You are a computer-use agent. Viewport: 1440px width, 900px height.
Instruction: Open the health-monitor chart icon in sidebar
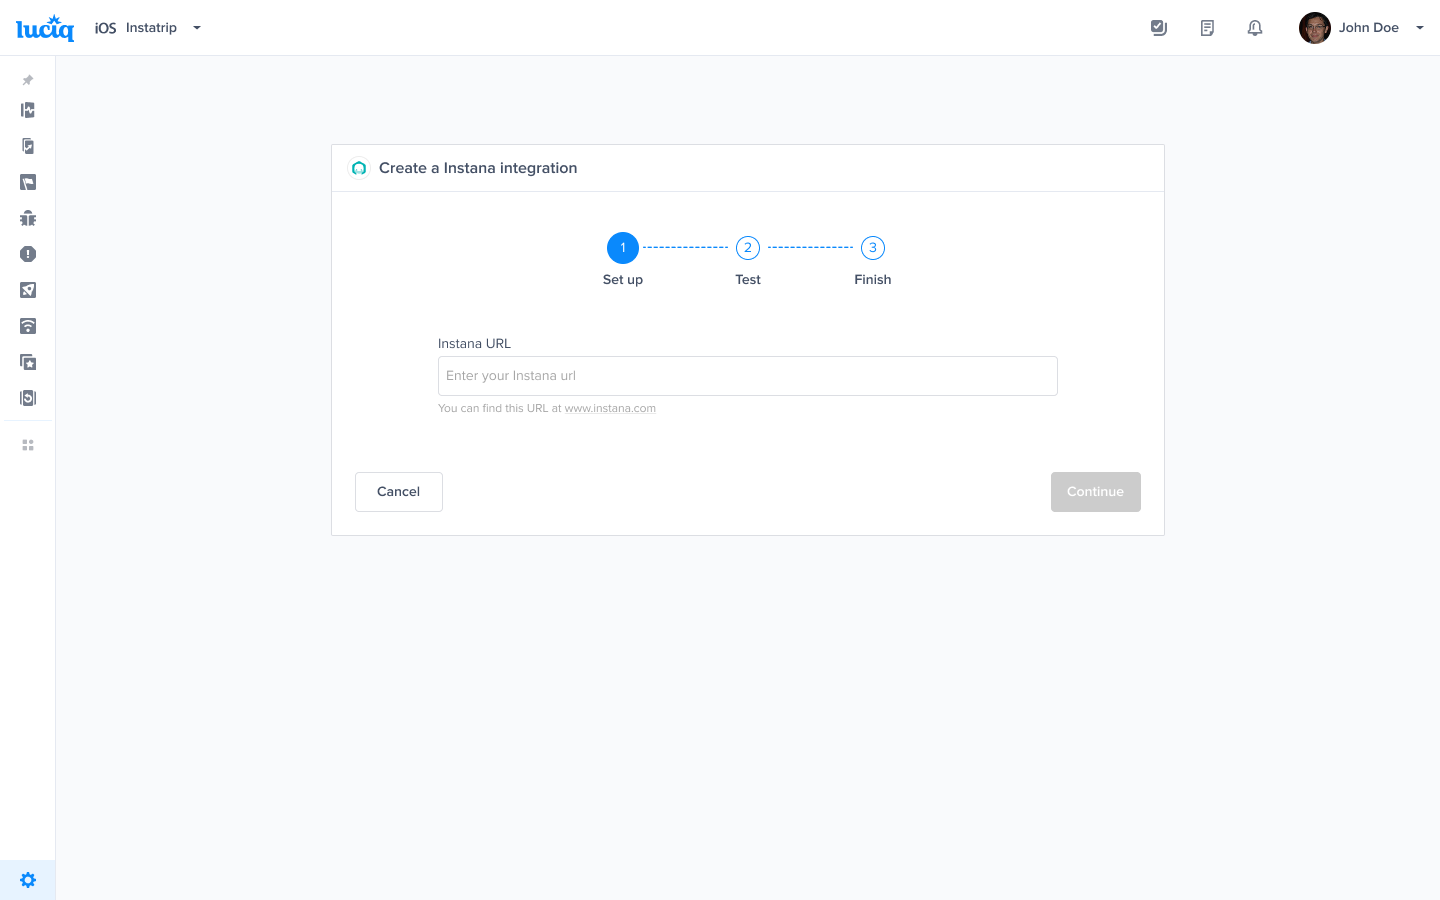[x=28, y=110]
